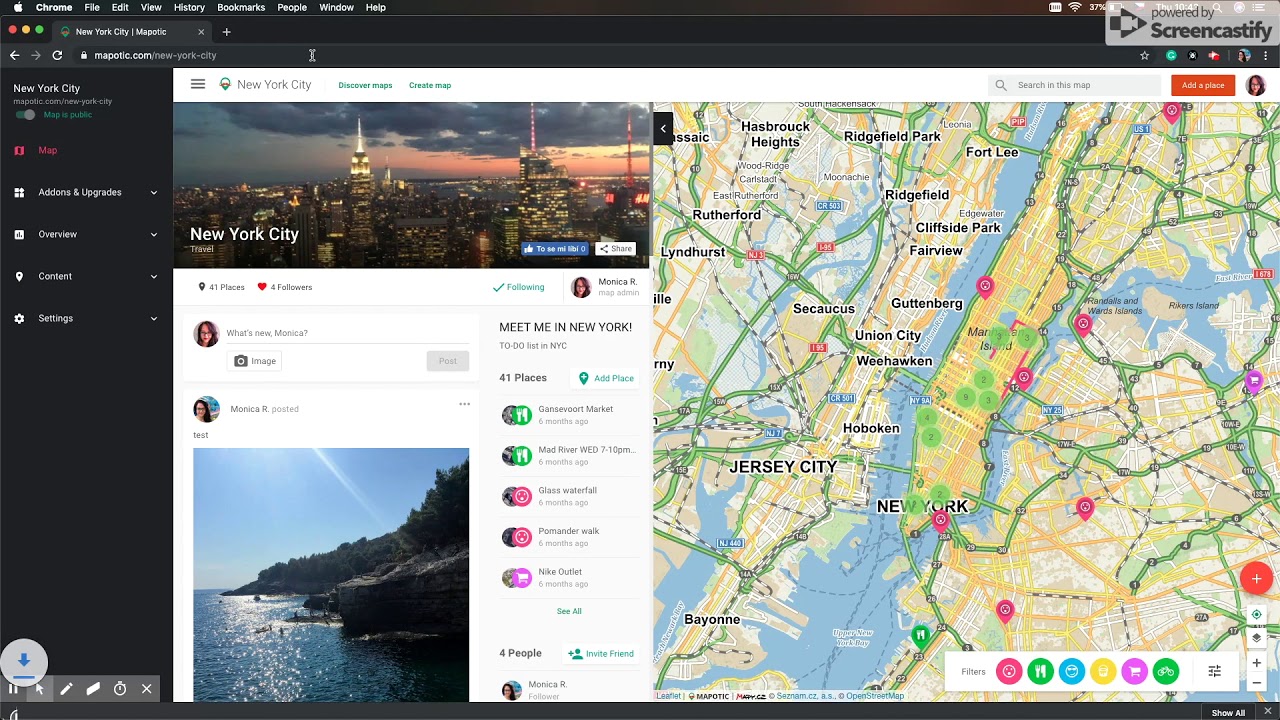Expand Addons & Upgrades section

click(86, 192)
